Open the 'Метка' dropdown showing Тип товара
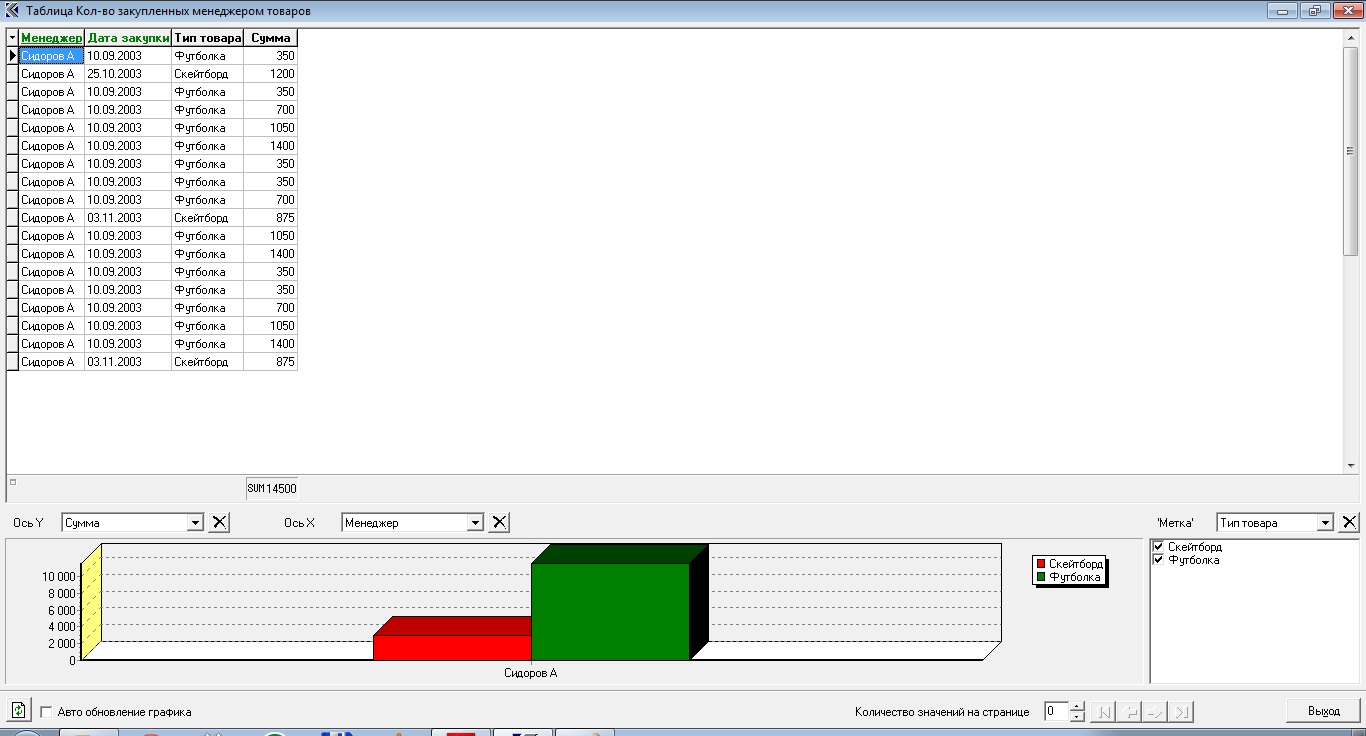The image size is (1366, 736). pyautogui.click(x=1325, y=522)
